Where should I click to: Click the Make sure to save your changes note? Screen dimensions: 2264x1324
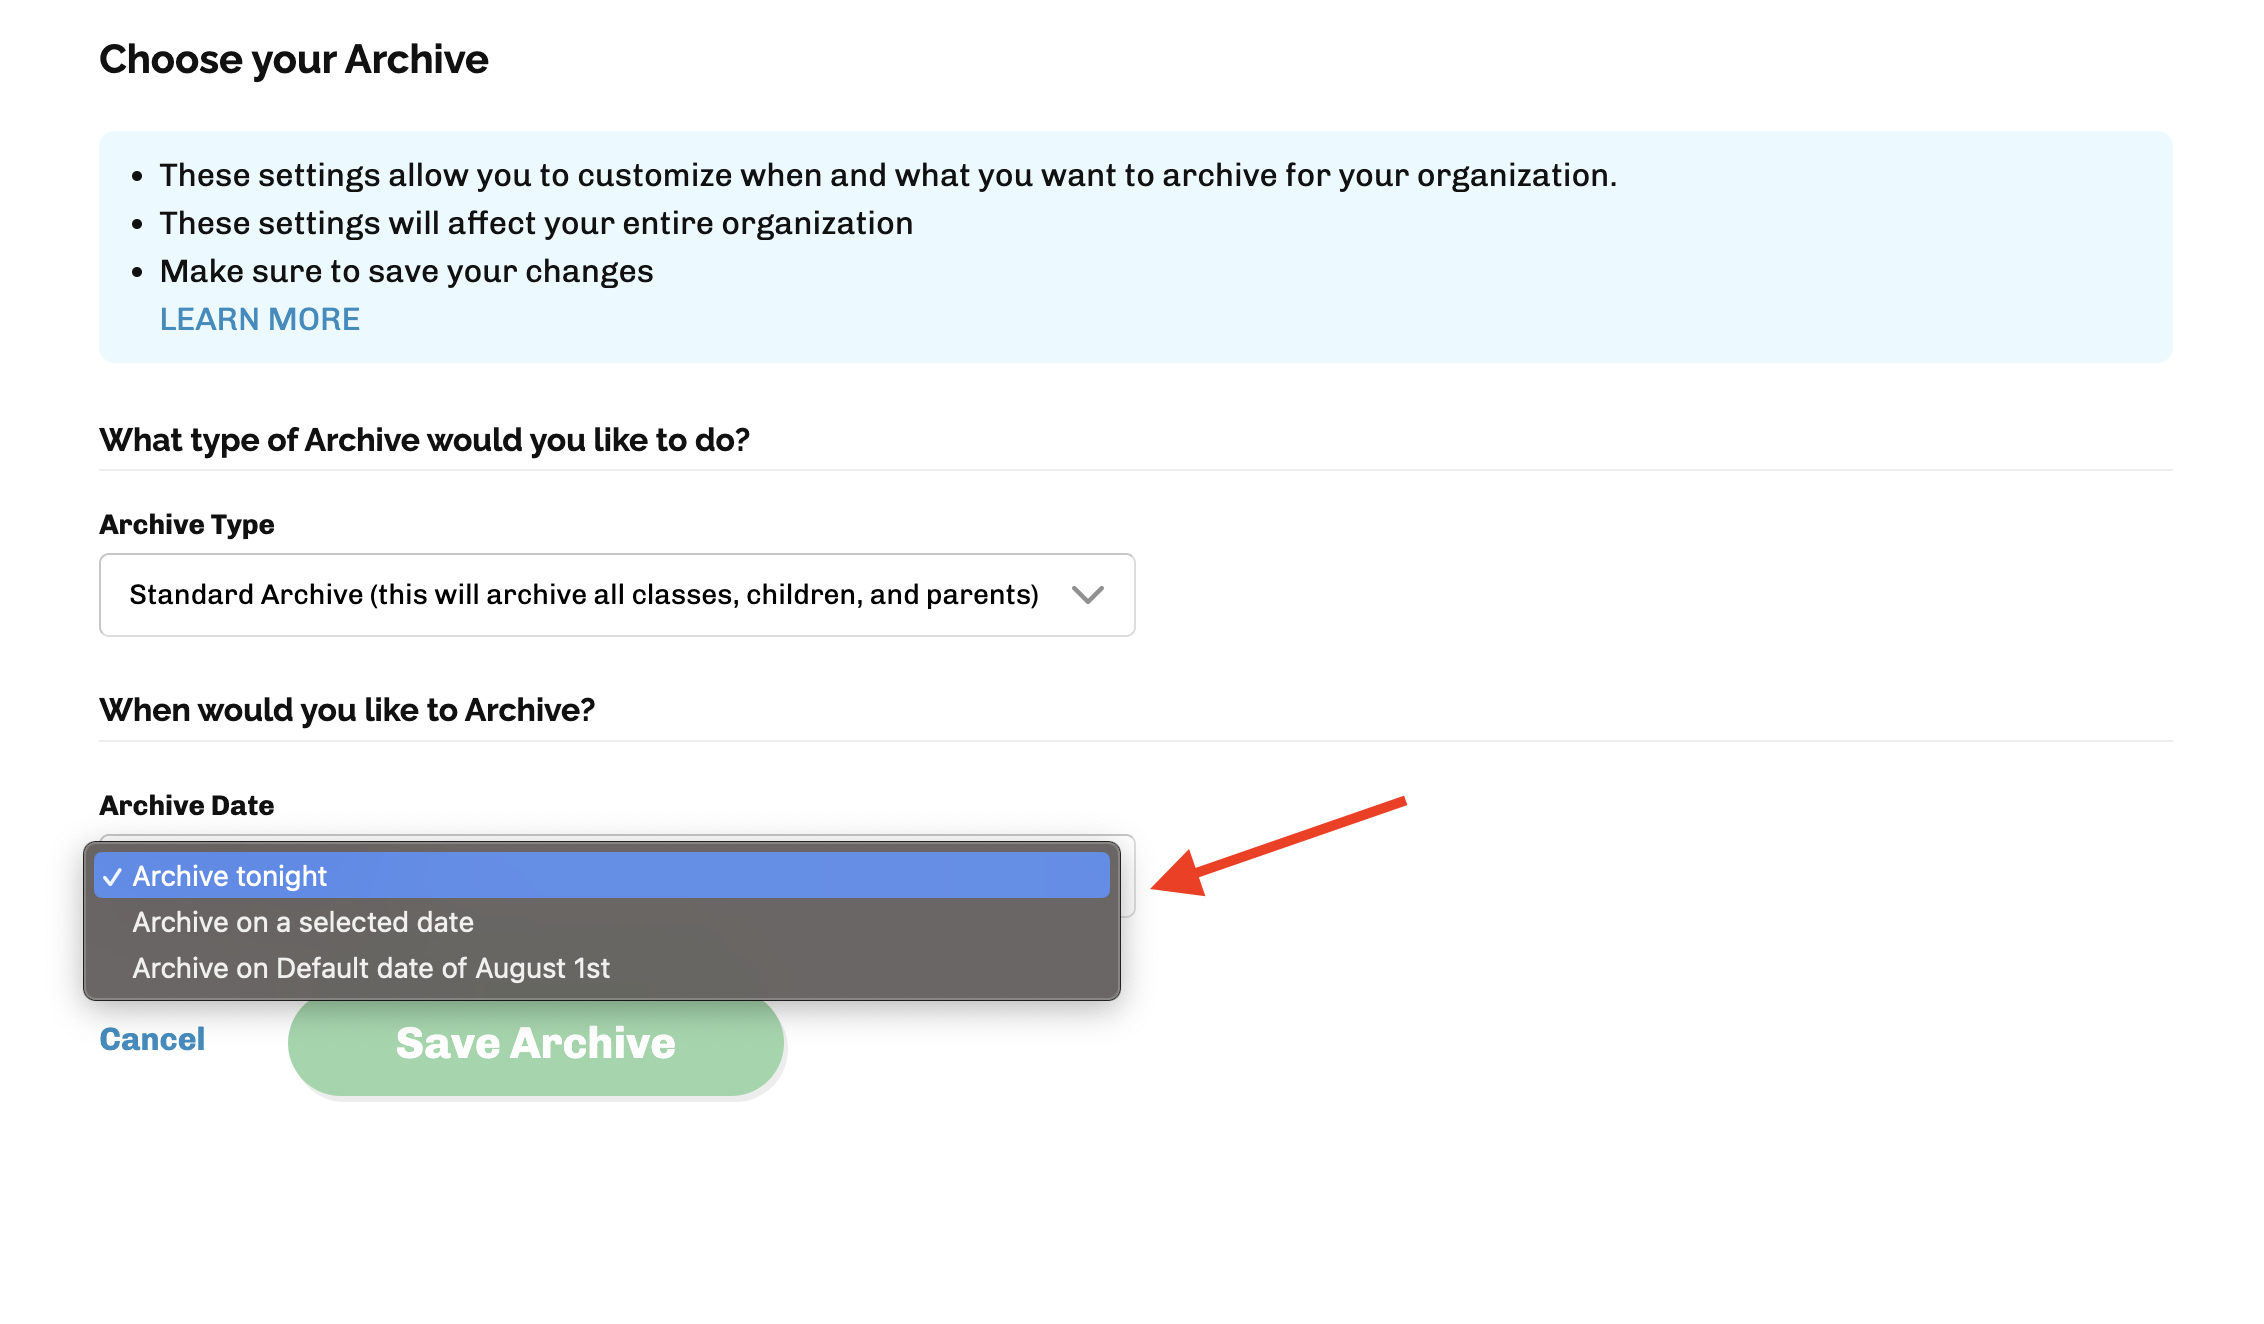(x=406, y=271)
